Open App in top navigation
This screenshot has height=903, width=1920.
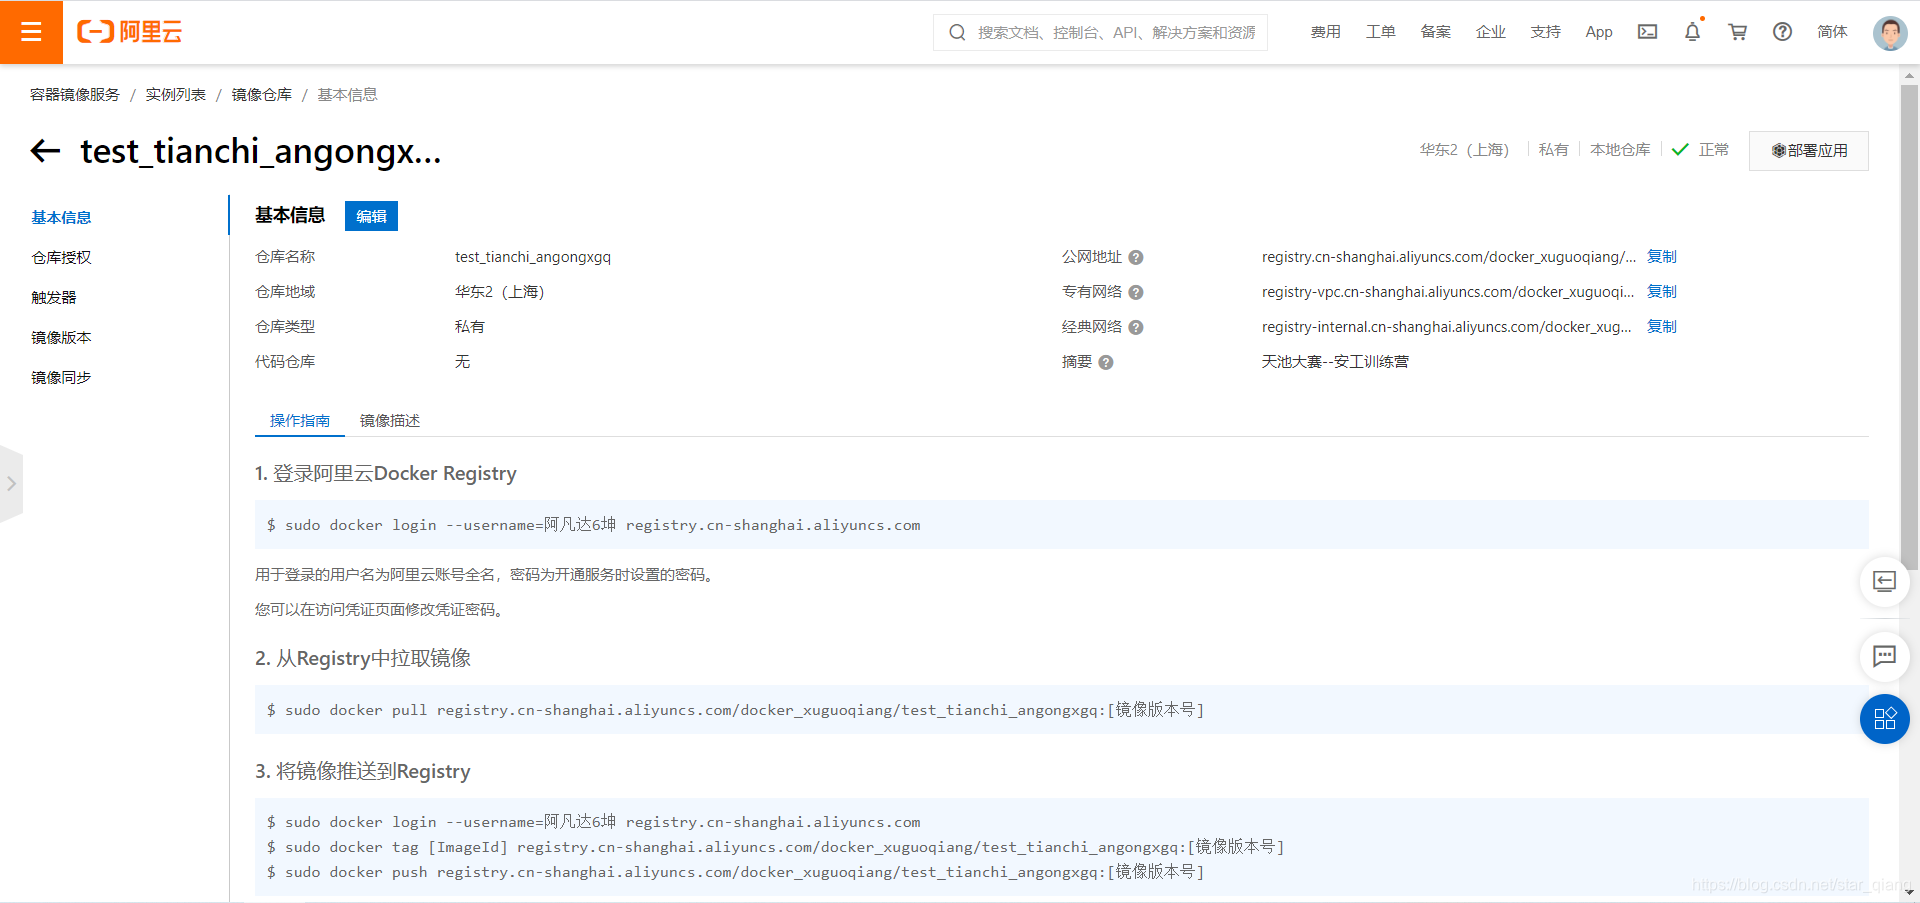pos(1599,32)
